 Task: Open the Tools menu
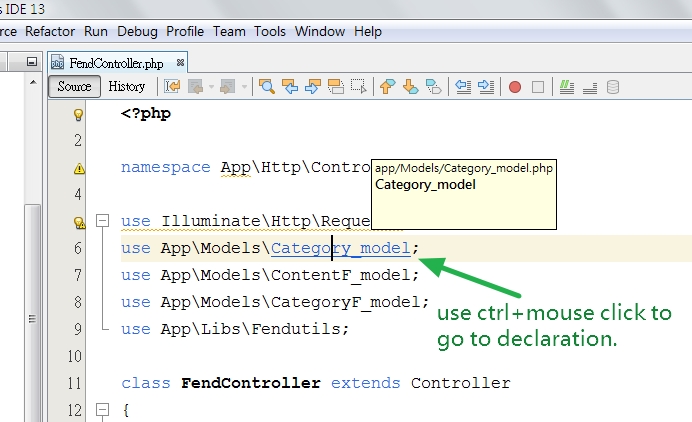(x=270, y=31)
